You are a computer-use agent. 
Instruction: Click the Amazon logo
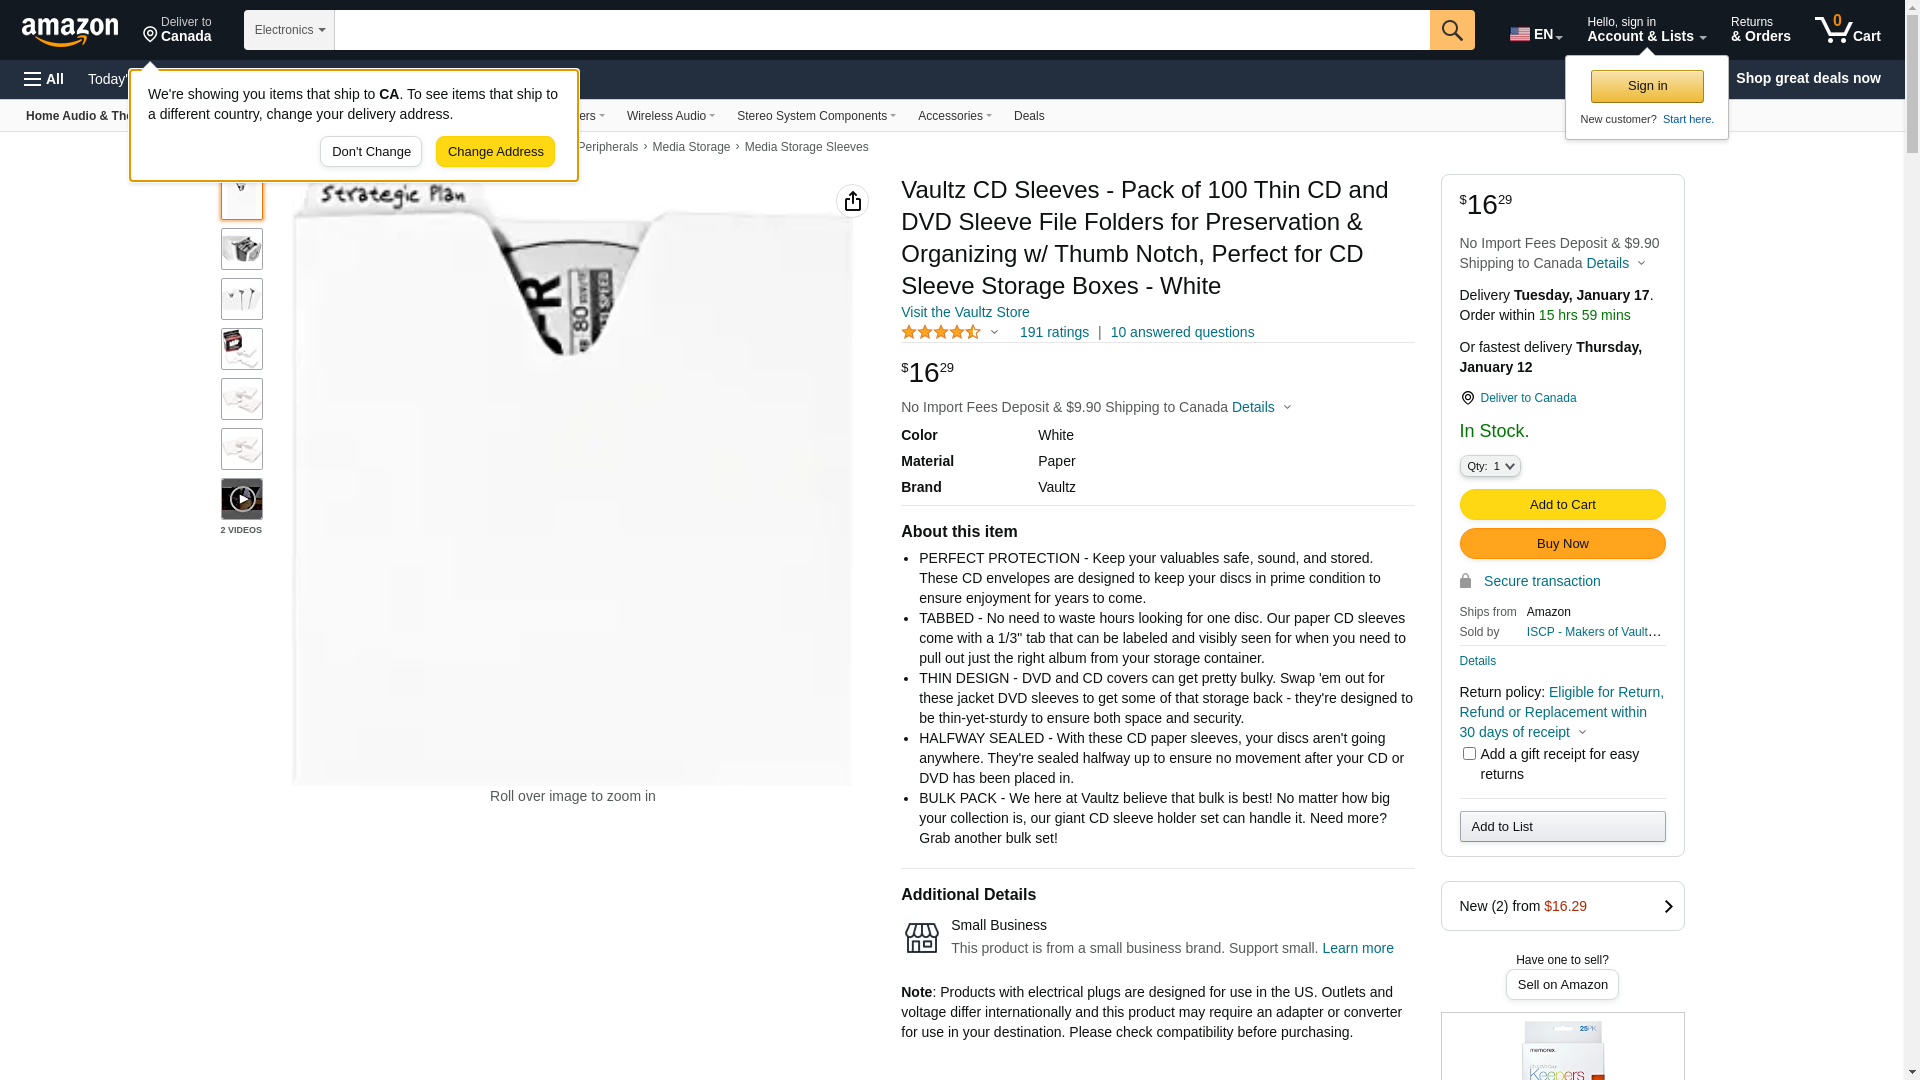coord(70,31)
